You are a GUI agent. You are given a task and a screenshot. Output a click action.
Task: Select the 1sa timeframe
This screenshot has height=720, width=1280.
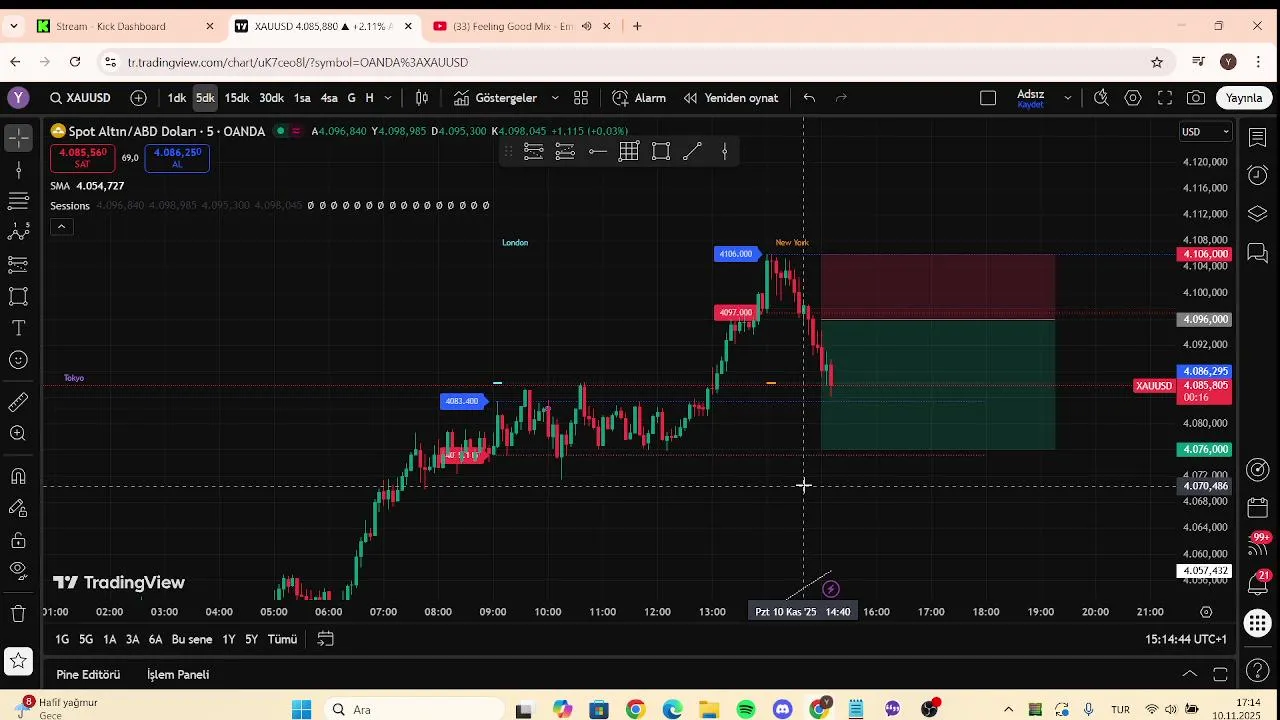[x=302, y=98]
